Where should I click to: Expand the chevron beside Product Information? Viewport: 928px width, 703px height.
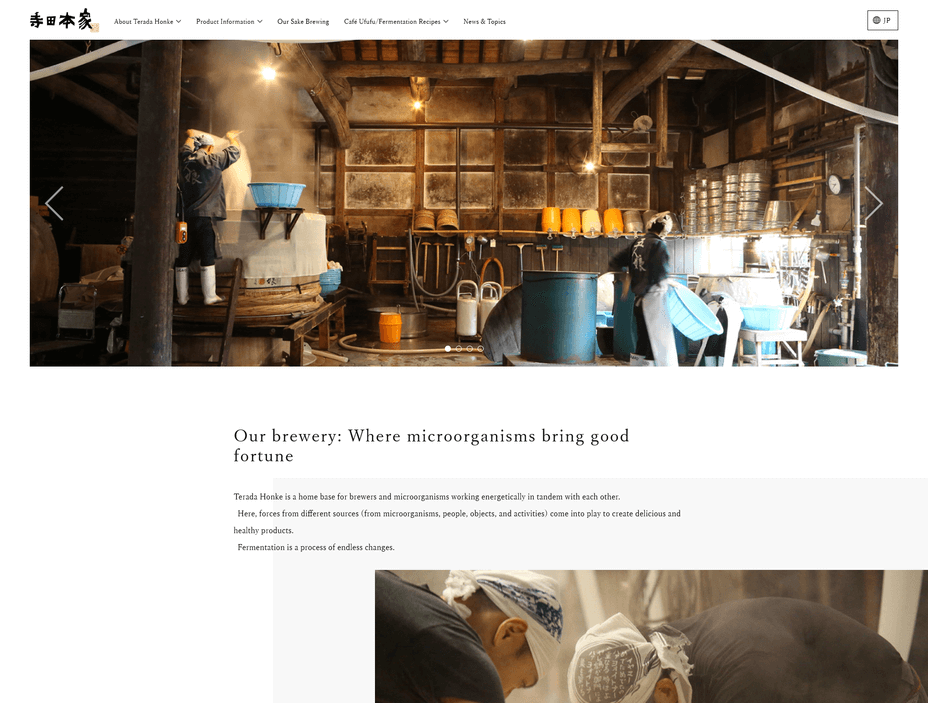pyautogui.click(x=259, y=21)
